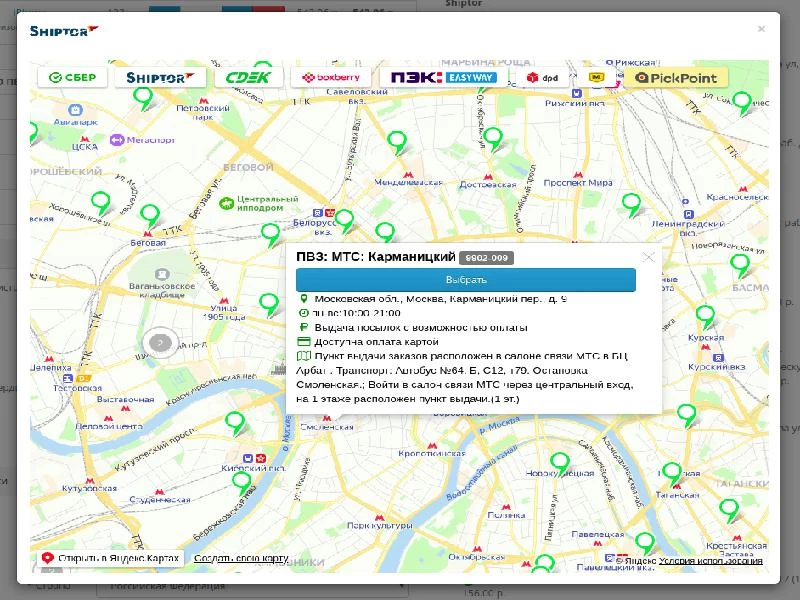This screenshot has width=800, height=600.
Task: Click the address line Карманицкий пер., д. 9
Action: click(440, 299)
